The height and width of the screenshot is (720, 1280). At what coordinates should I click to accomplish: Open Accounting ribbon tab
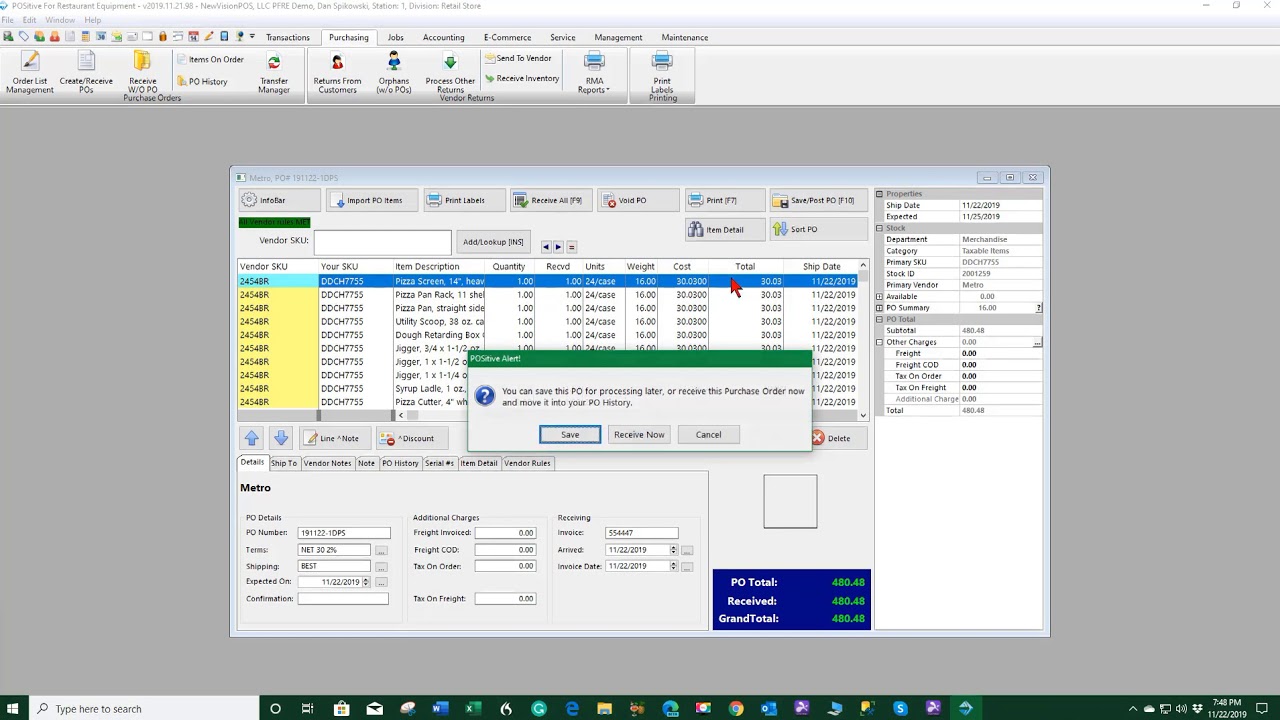coord(443,38)
